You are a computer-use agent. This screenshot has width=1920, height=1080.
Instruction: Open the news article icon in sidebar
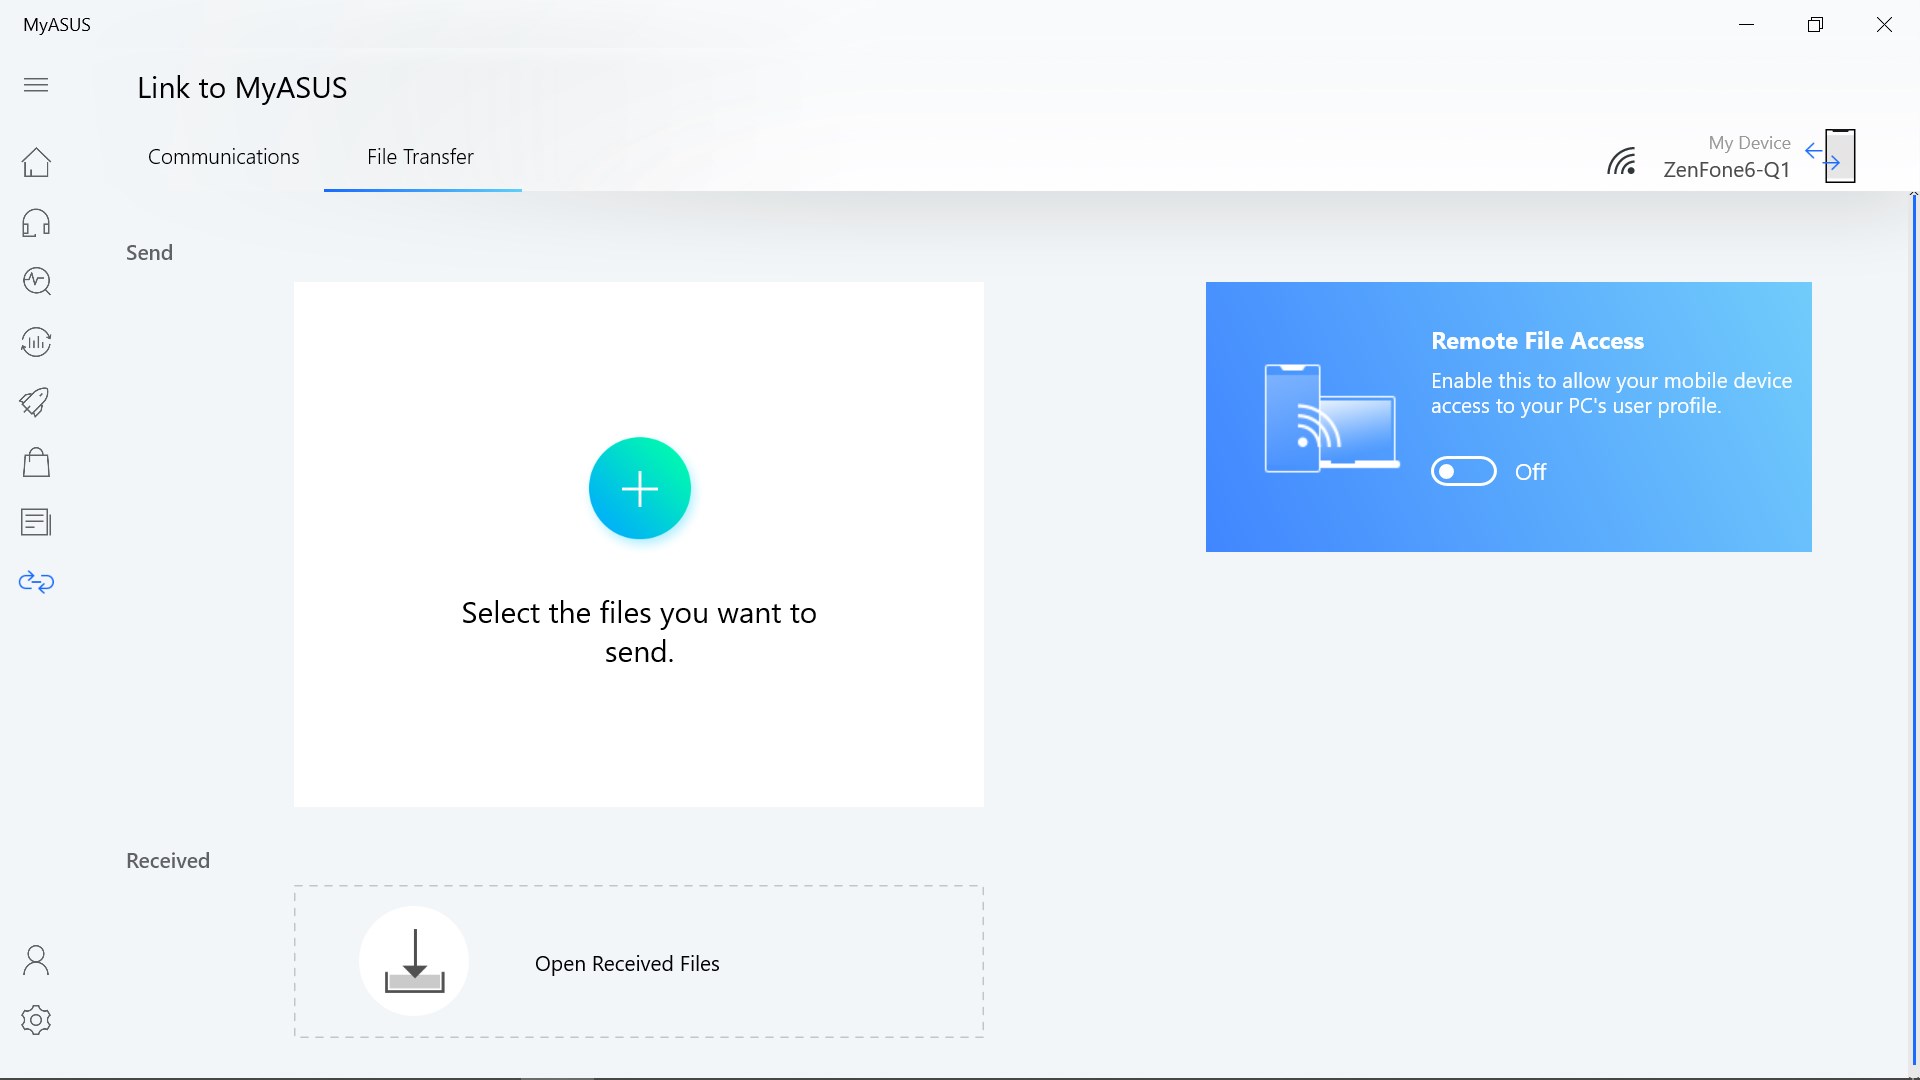36,522
